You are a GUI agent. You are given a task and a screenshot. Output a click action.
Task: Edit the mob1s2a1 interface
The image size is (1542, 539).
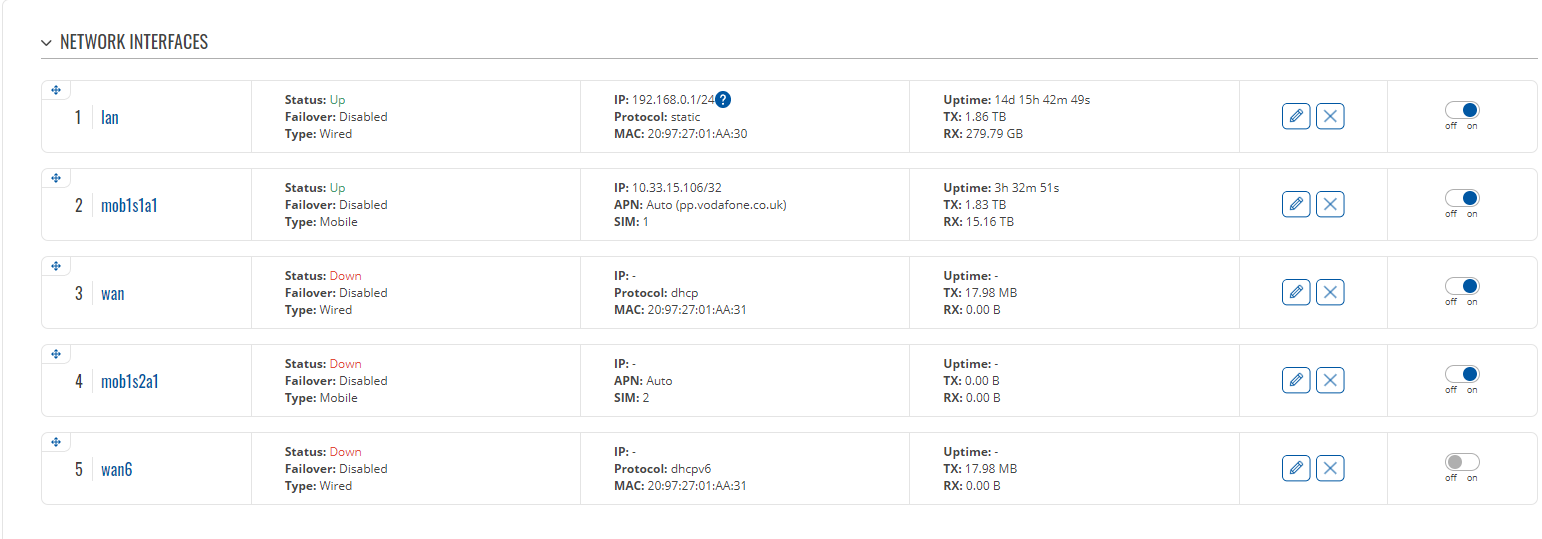tap(1296, 380)
